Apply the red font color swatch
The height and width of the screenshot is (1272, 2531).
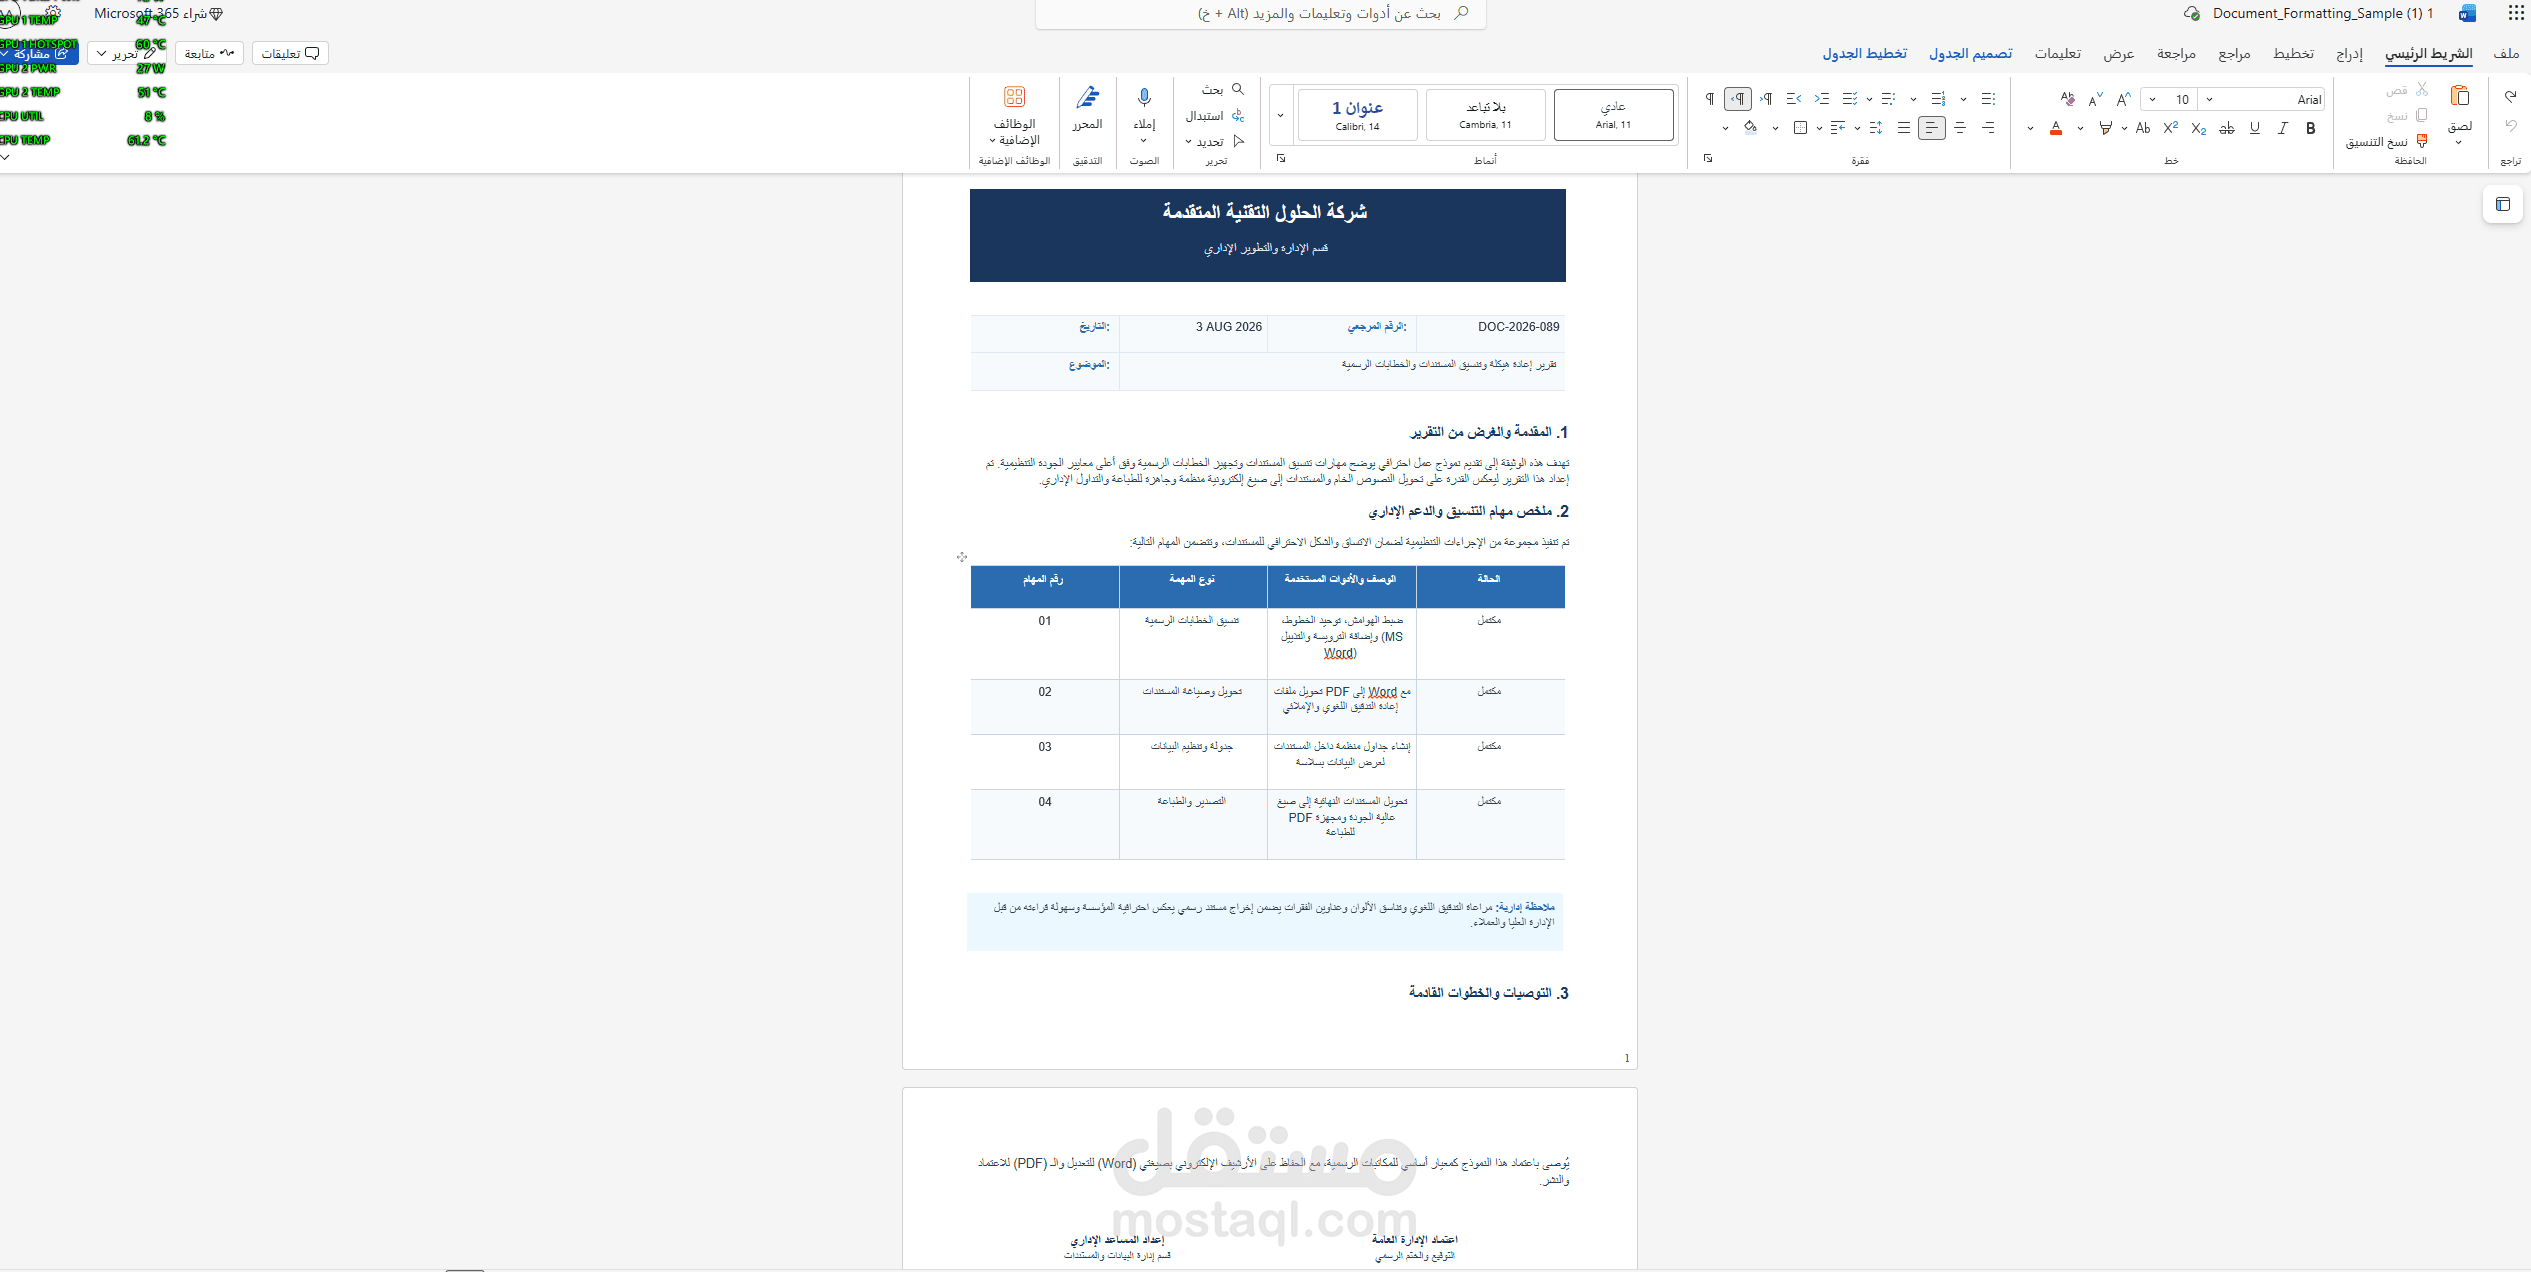(x=2056, y=128)
